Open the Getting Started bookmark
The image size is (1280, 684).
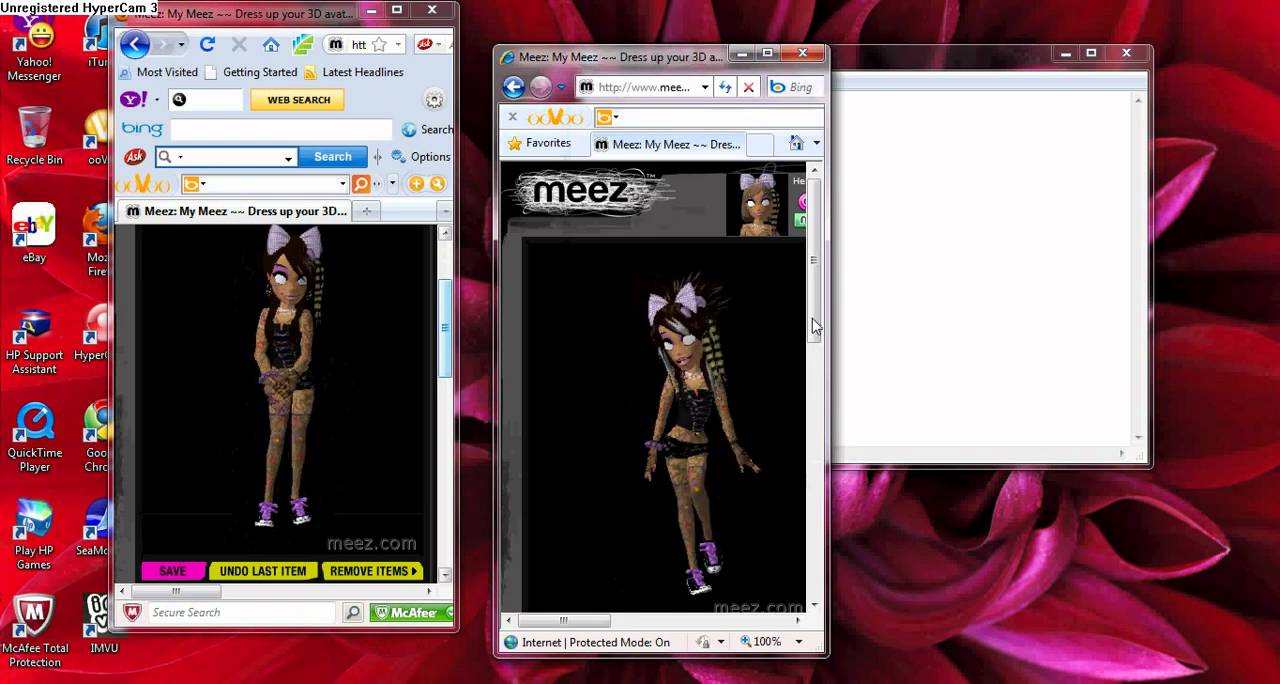(251, 72)
